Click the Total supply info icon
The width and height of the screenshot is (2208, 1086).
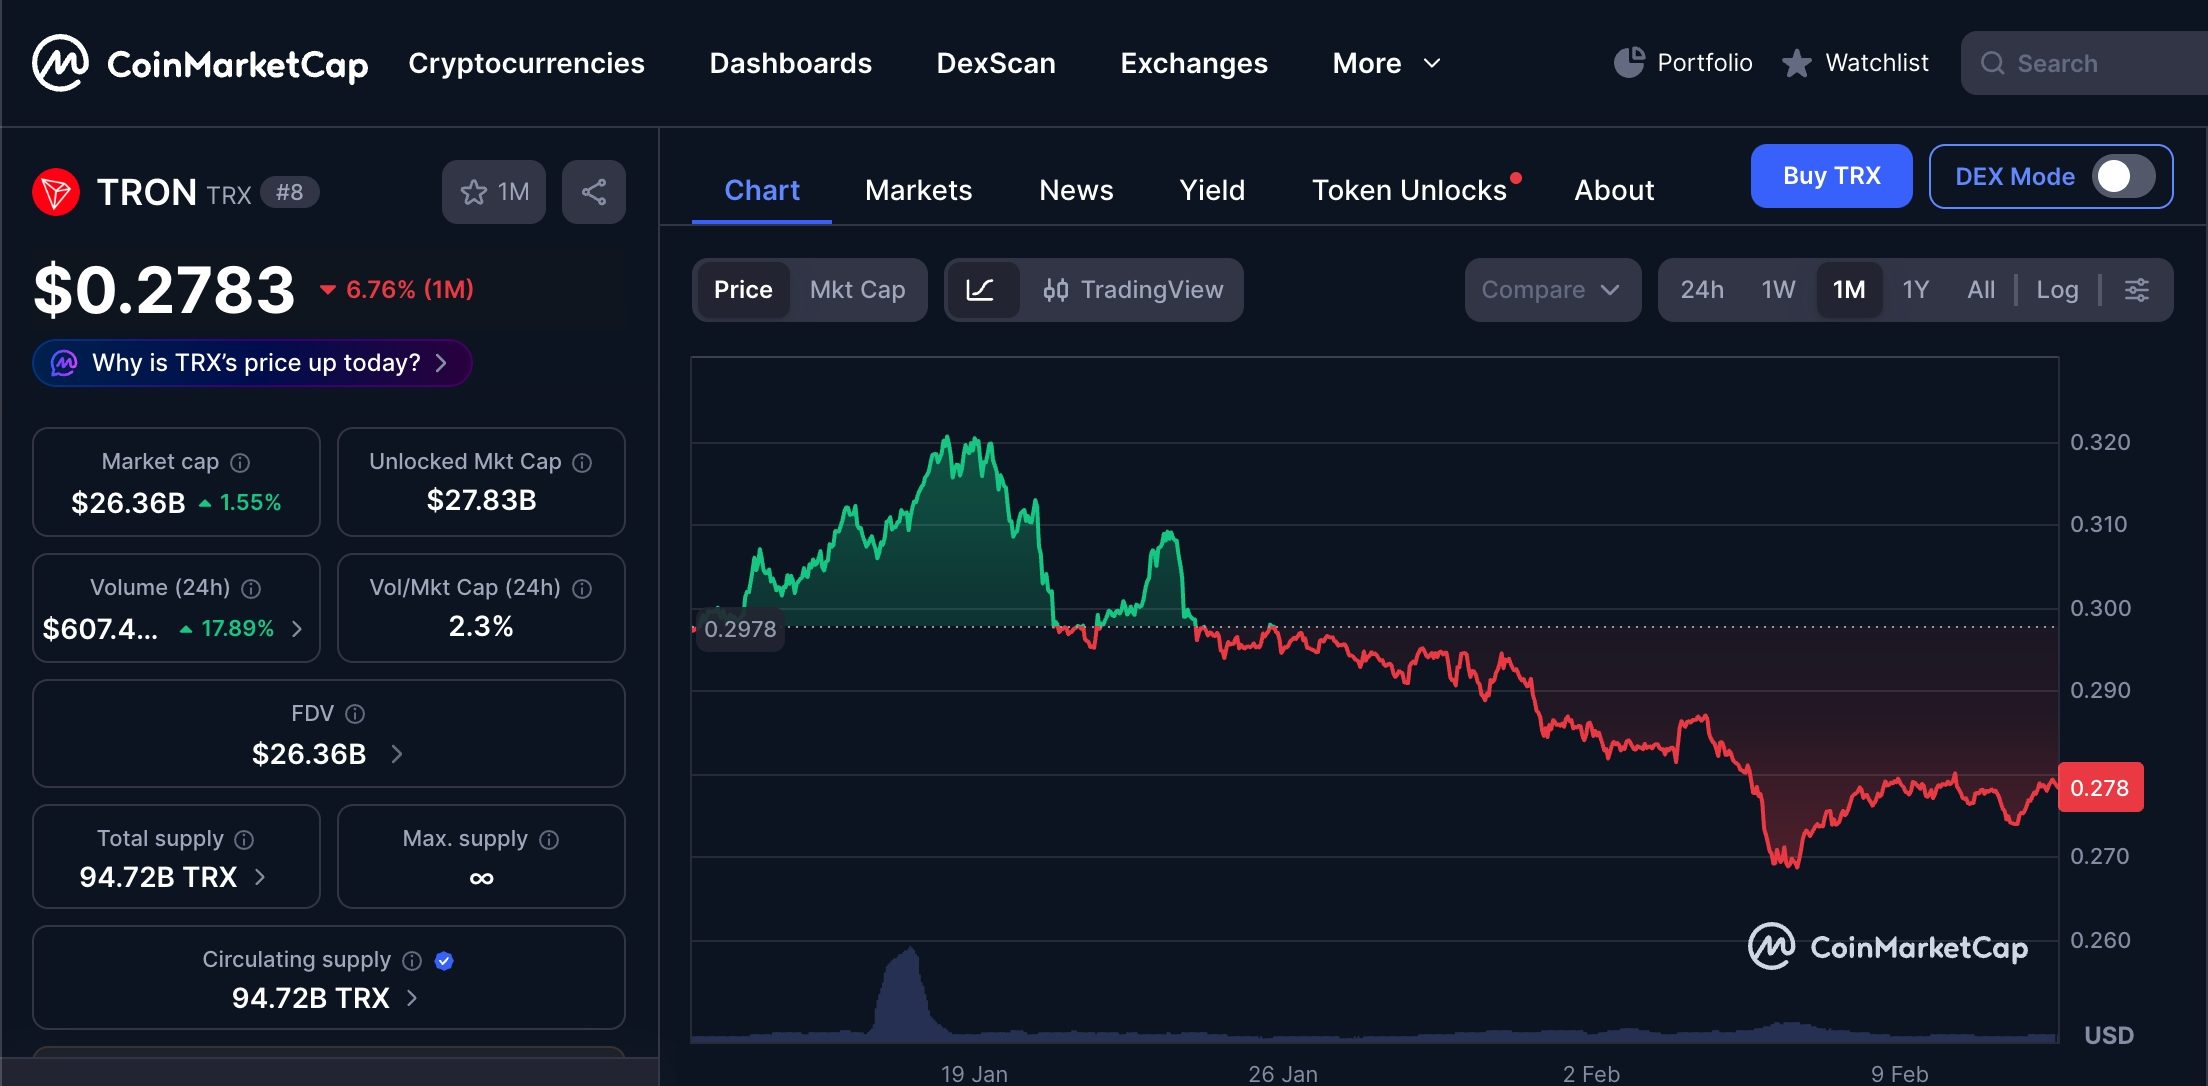point(244,839)
